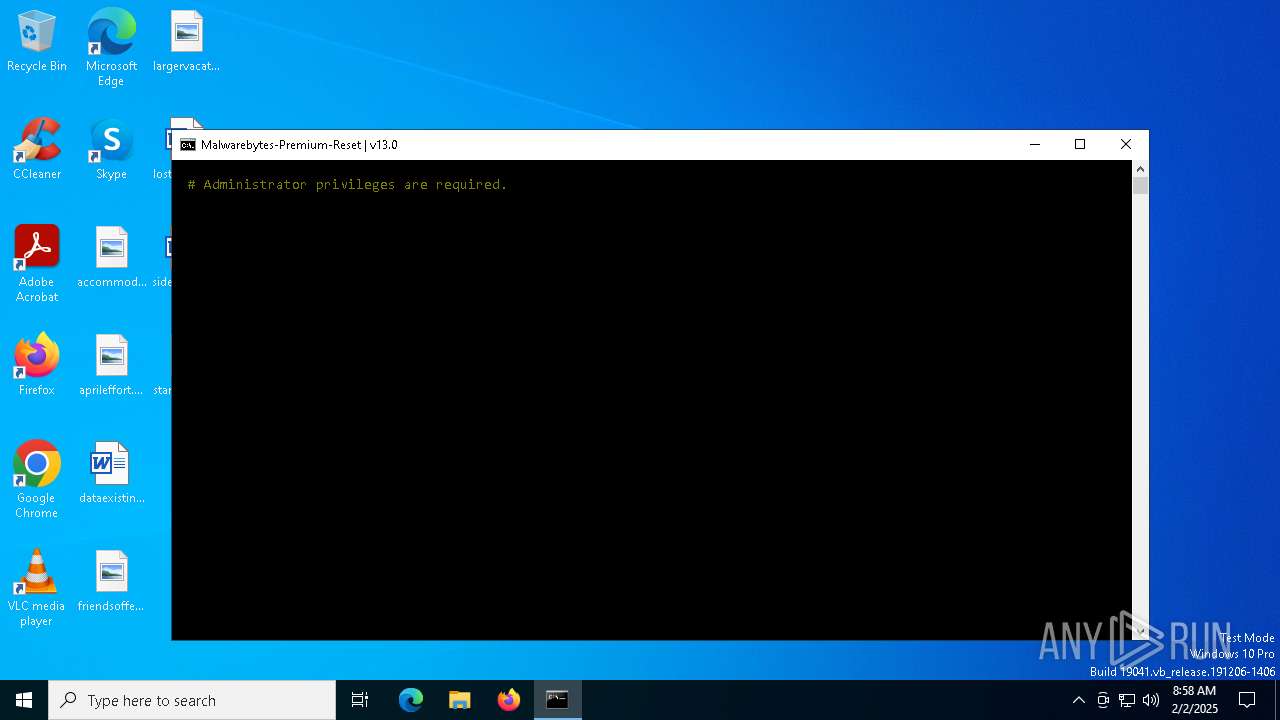
Task: Click the network status tray icon
Action: 1127,700
